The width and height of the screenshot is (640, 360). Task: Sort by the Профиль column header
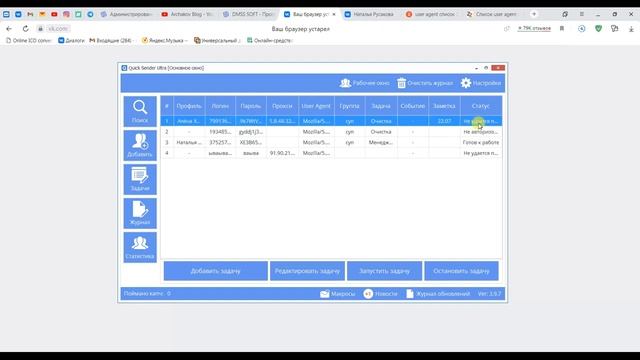[189, 106]
